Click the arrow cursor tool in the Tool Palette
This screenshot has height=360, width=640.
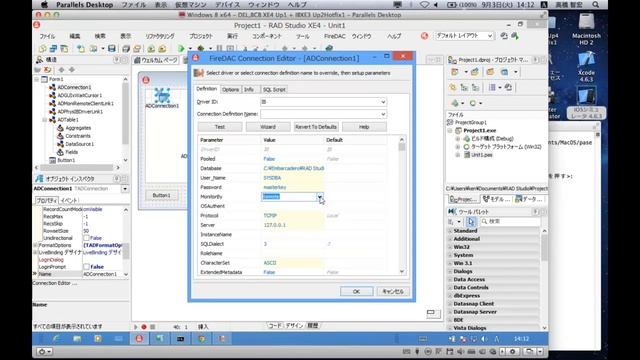click(x=471, y=221)
